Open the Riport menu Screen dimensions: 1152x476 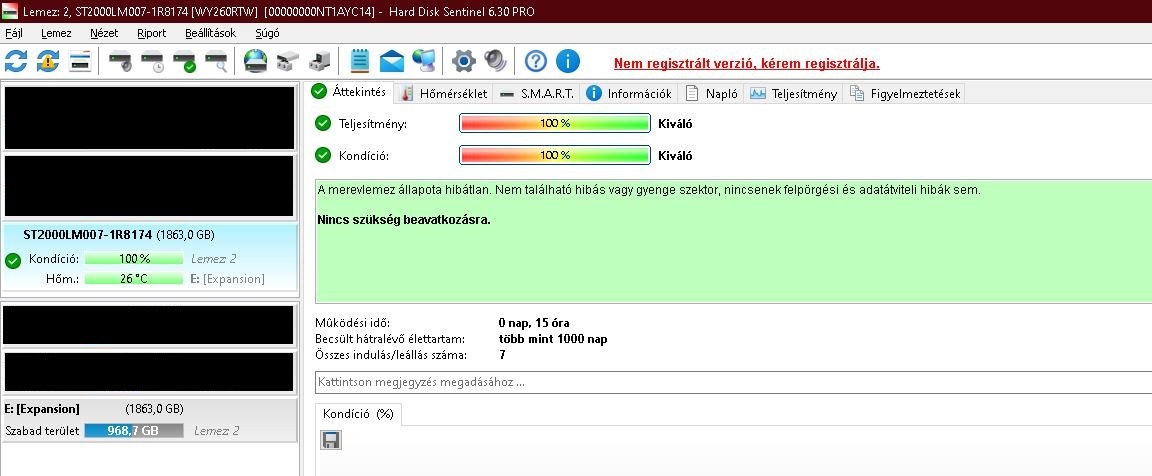tap(151, 33)
